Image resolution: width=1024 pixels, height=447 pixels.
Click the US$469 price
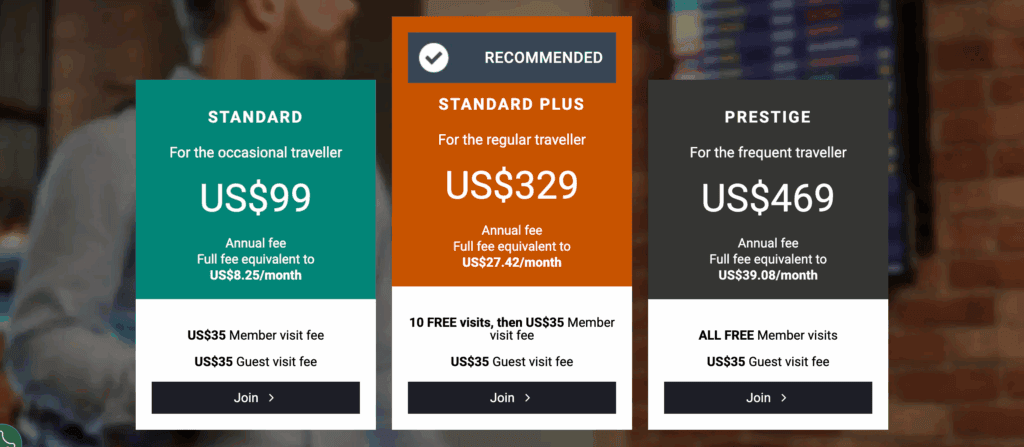(767, 197)
